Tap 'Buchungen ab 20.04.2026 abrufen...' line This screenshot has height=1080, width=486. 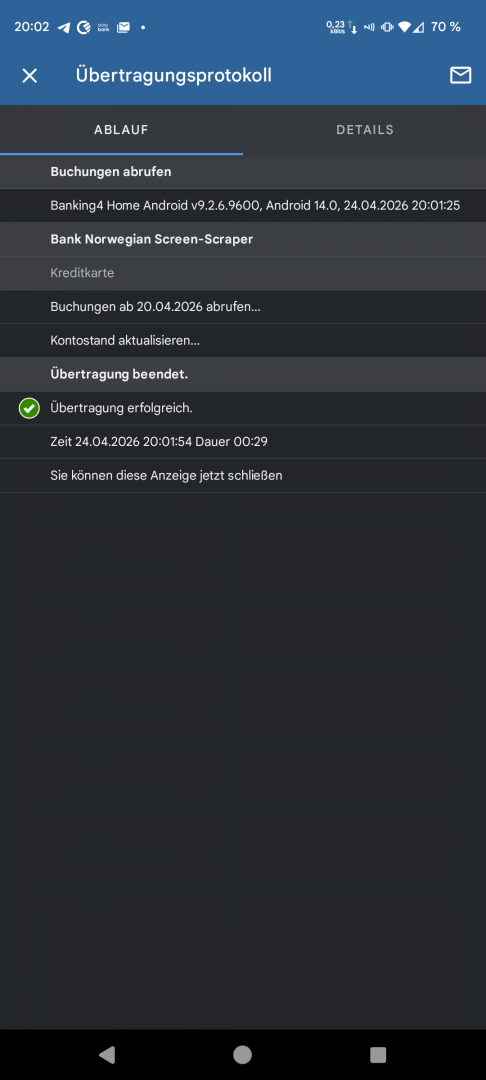(x=243, y=307)
